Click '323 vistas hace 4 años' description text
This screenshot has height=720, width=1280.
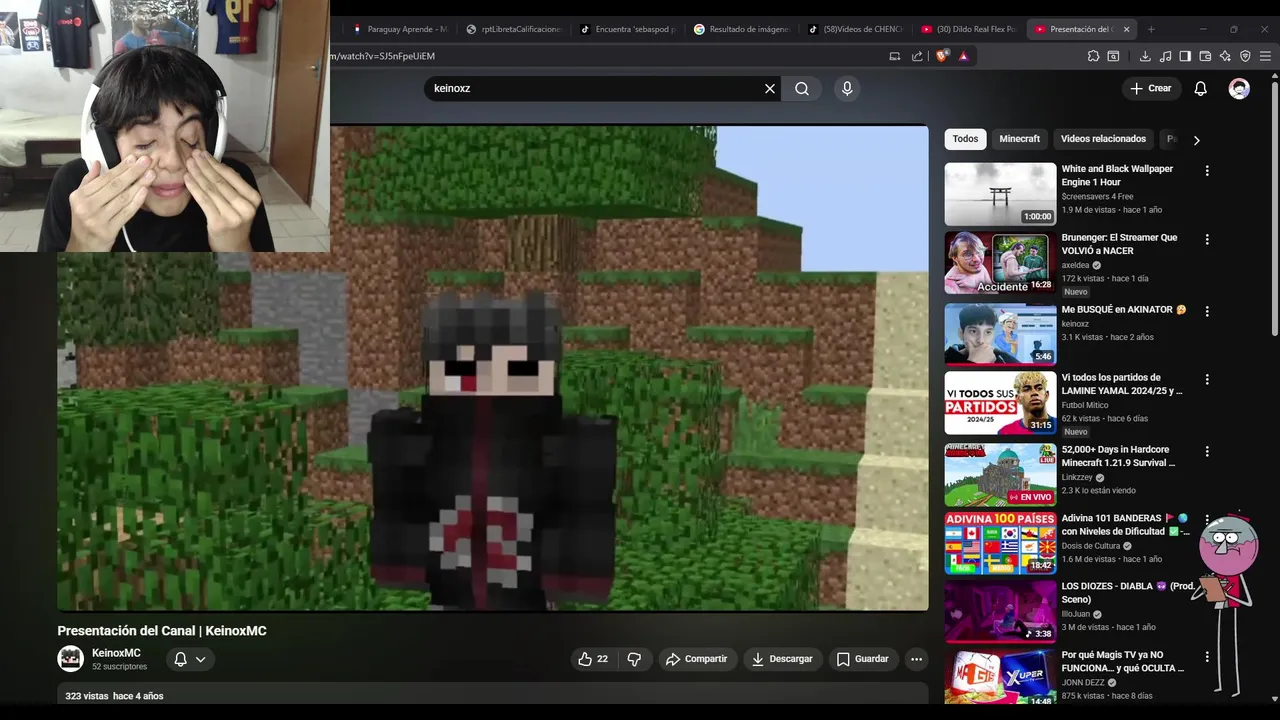tap(114, 696)
